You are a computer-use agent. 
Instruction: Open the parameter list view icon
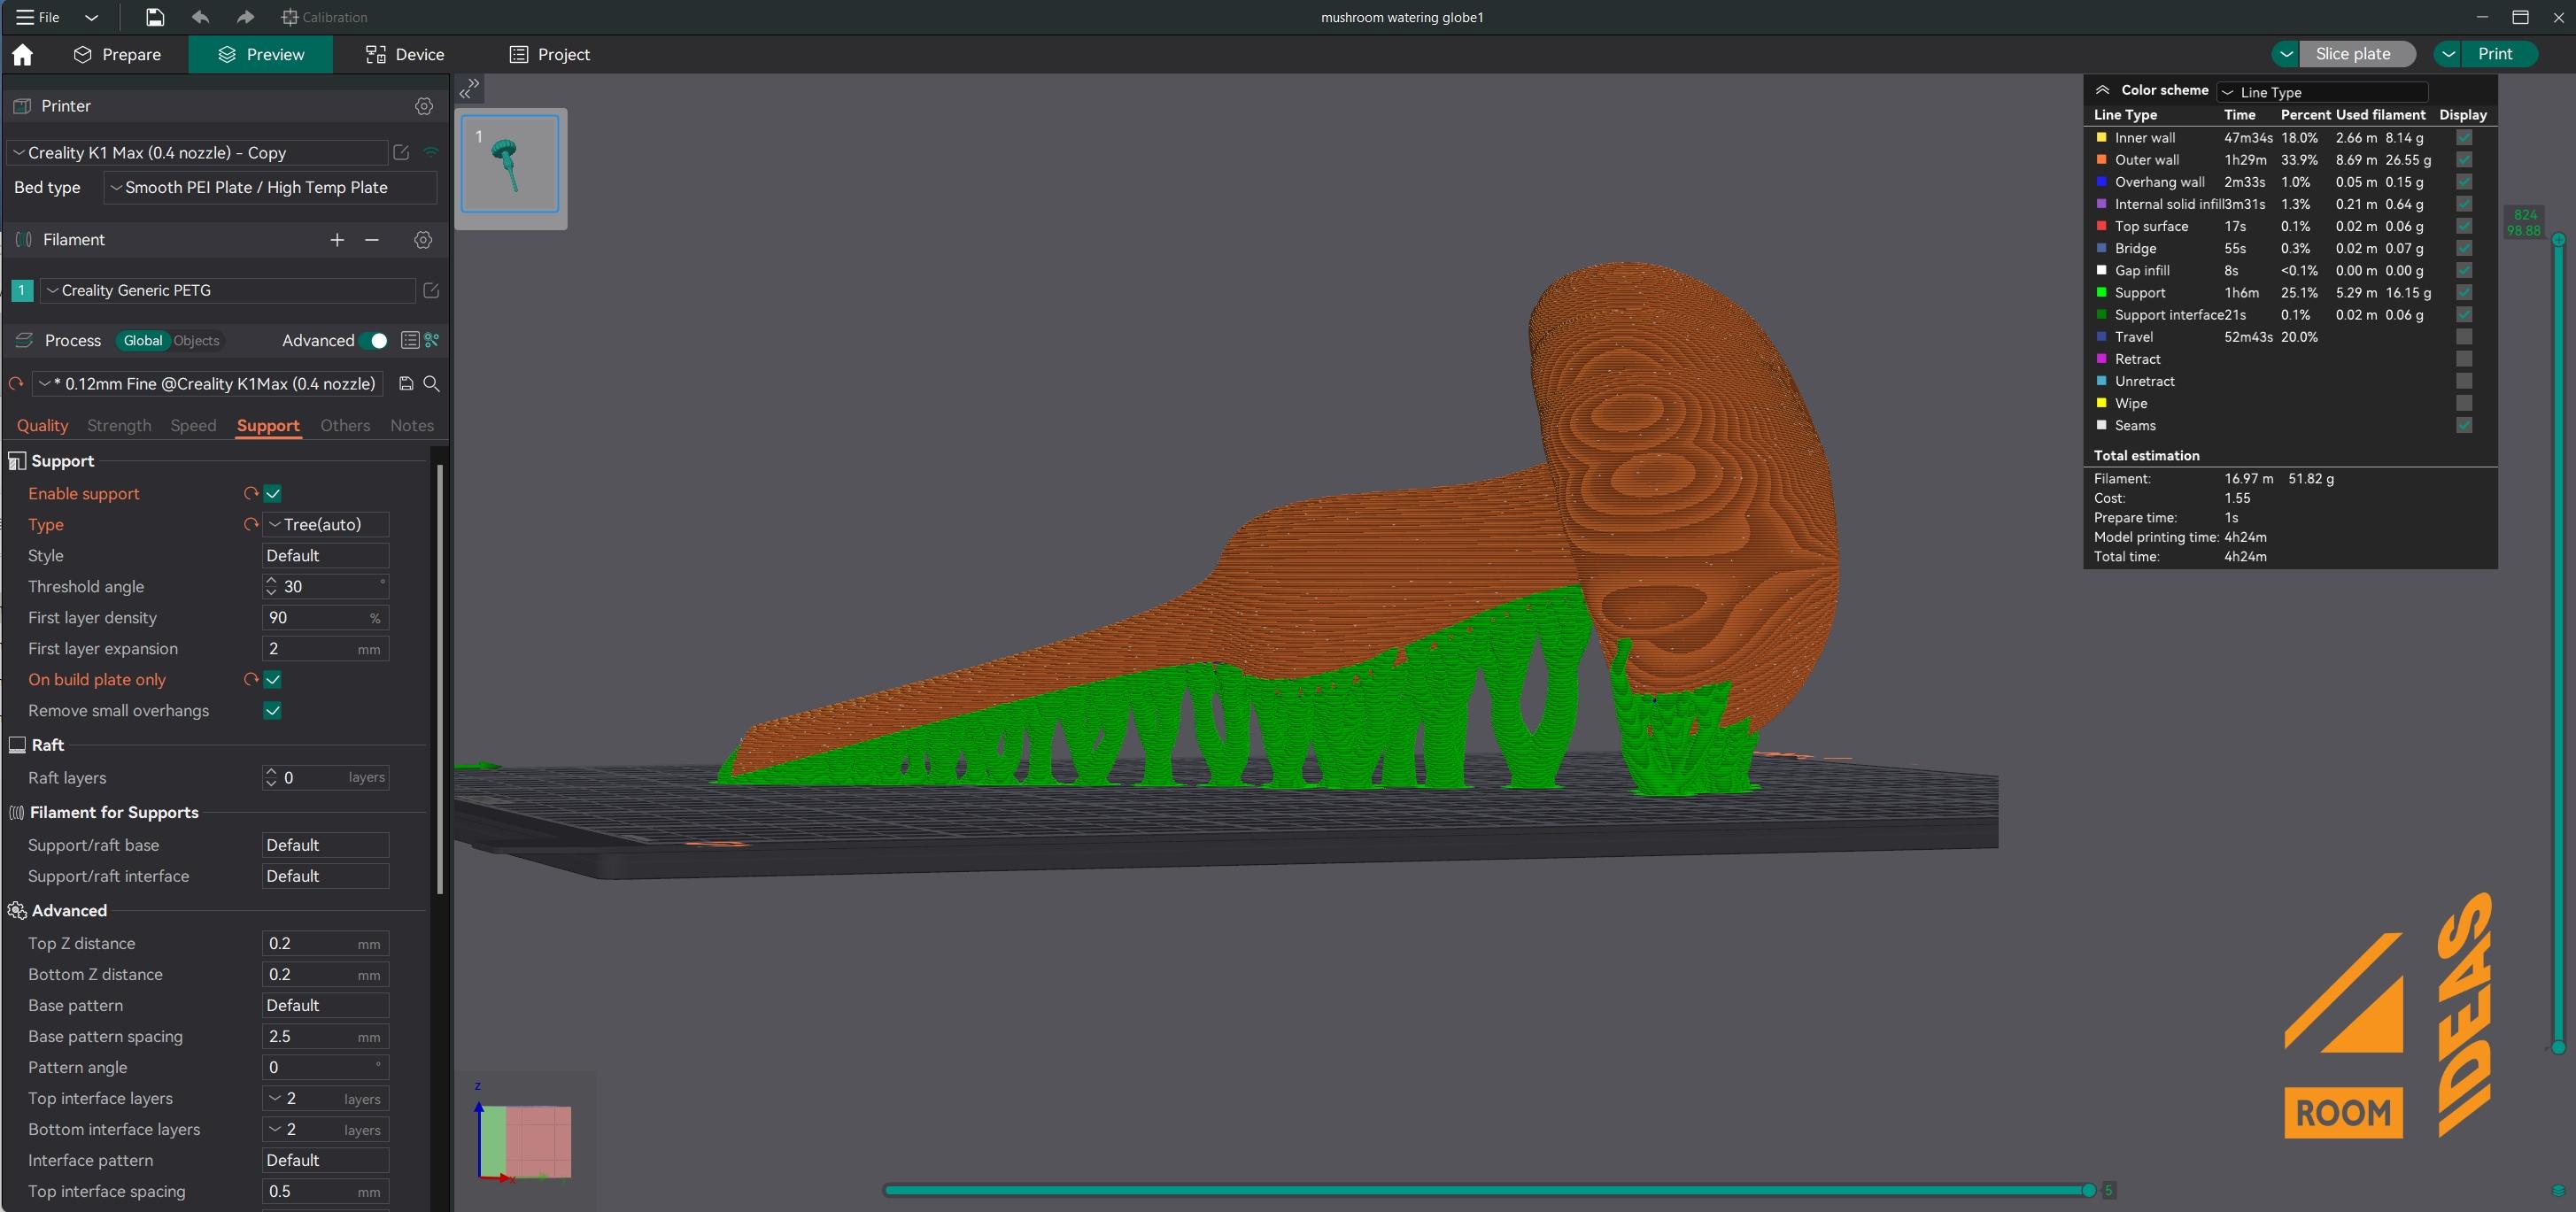409,341
